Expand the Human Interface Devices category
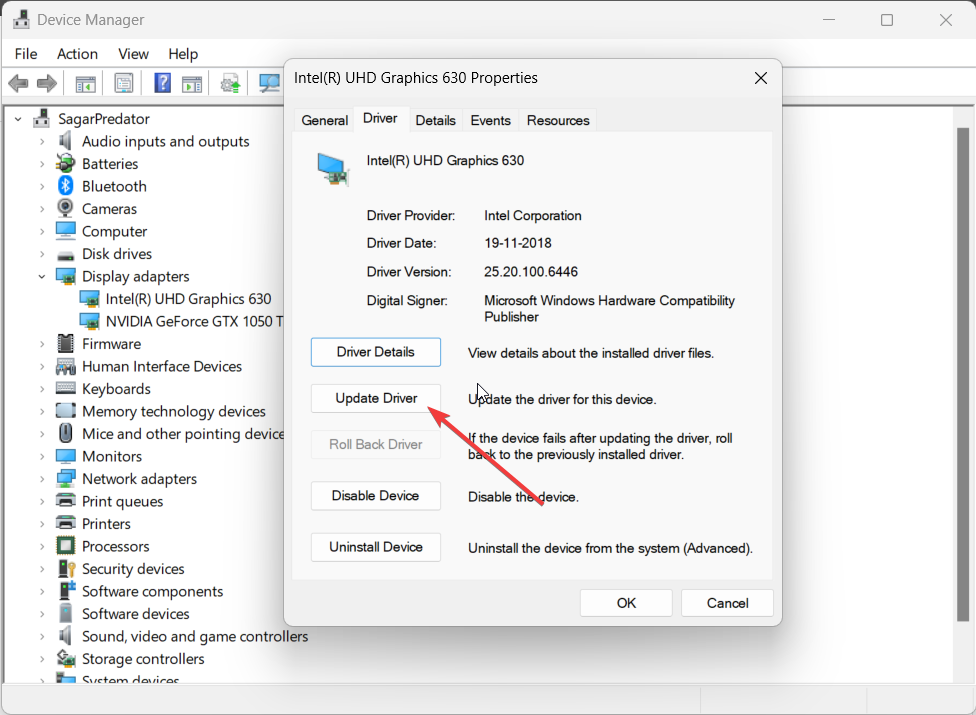This screenshot has height=715, width=976. click(x=42, y=366)
